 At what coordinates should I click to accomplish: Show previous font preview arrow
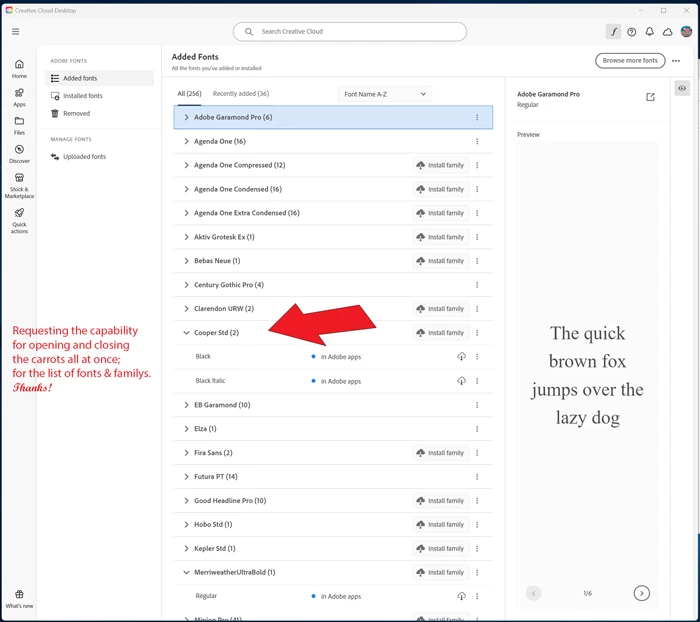click(x=533, y=593)
